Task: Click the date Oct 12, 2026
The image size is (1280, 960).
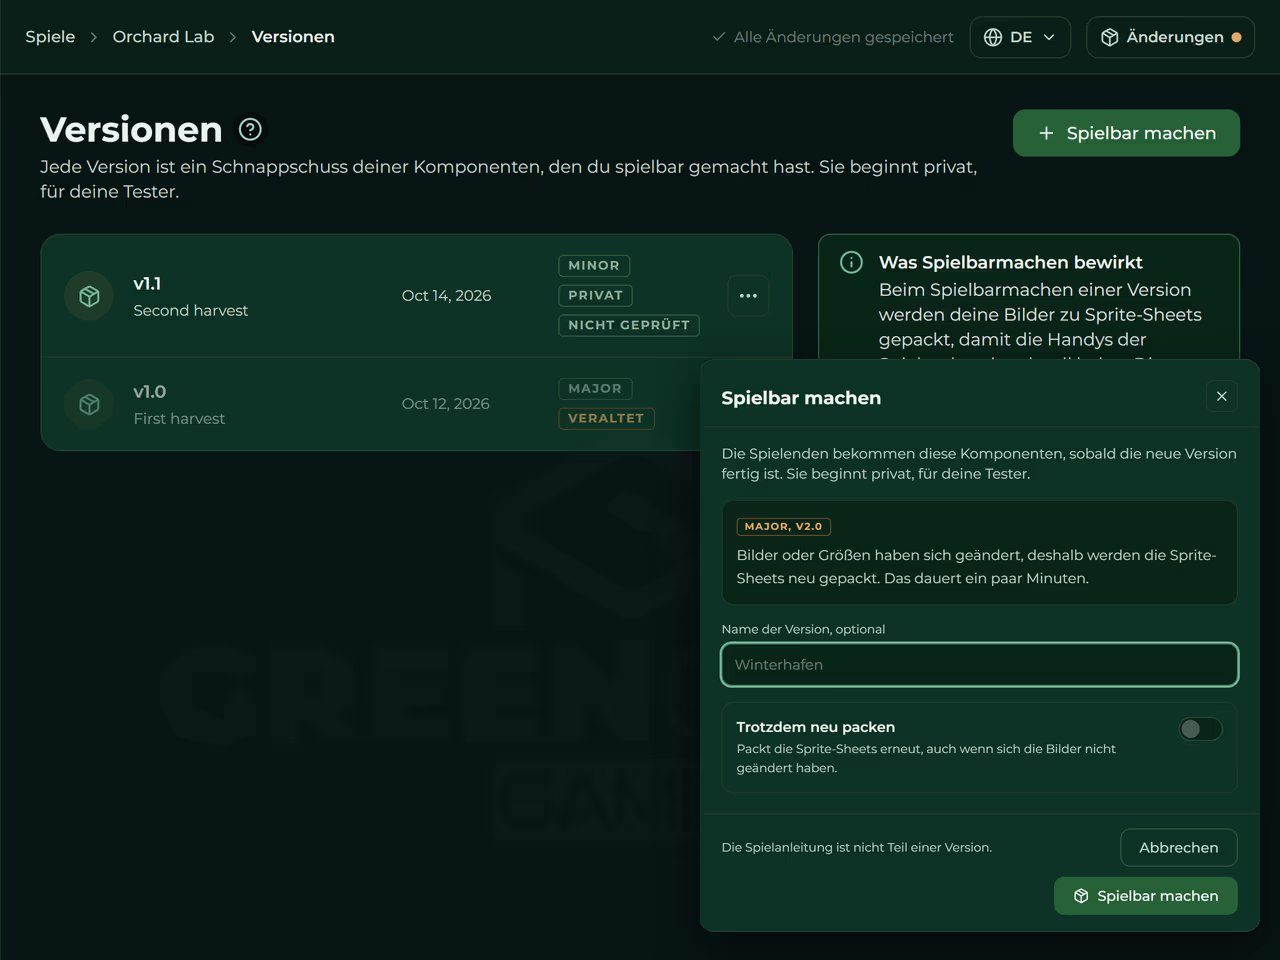Action: pos(445,404)
